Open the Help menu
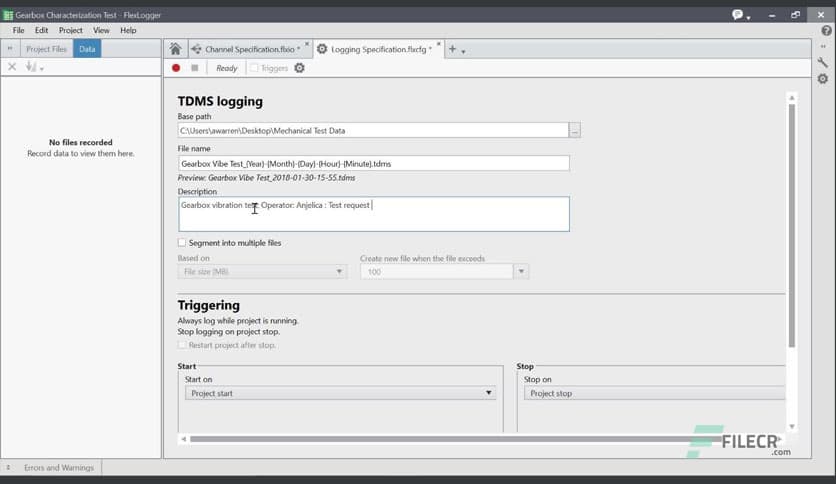The height and width of the screenshot is (484, 836). 128,30
